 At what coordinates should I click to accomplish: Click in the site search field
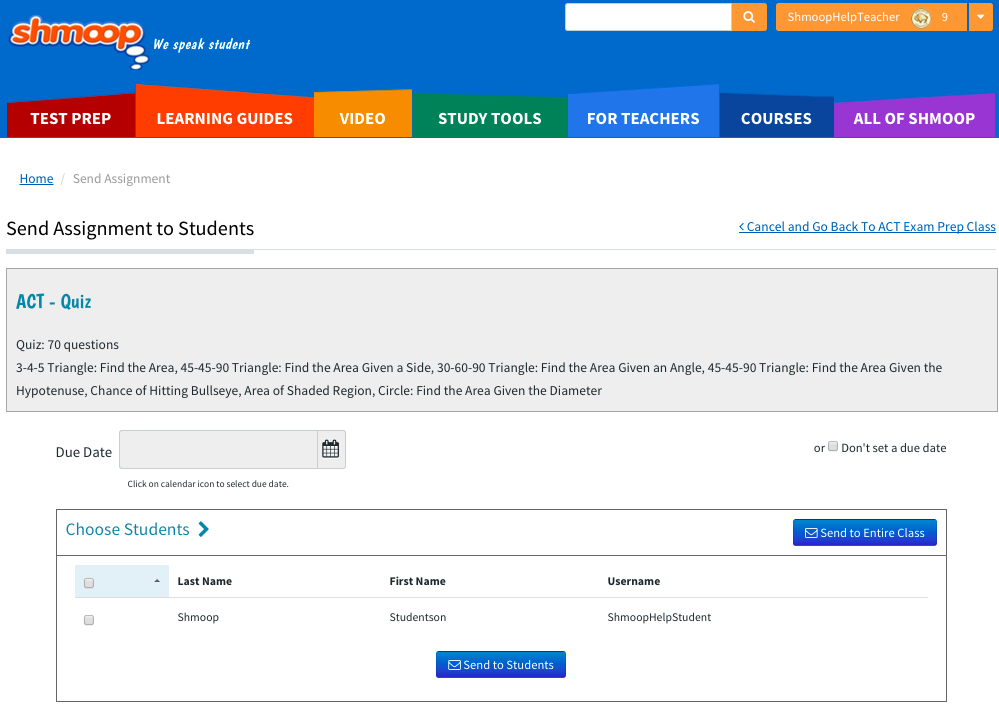648,17
